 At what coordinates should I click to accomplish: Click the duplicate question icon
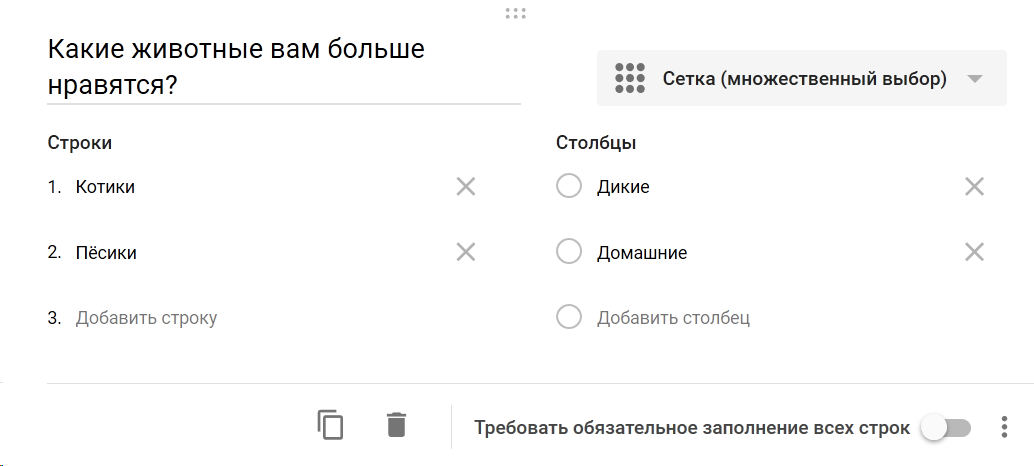click(330, 425)
